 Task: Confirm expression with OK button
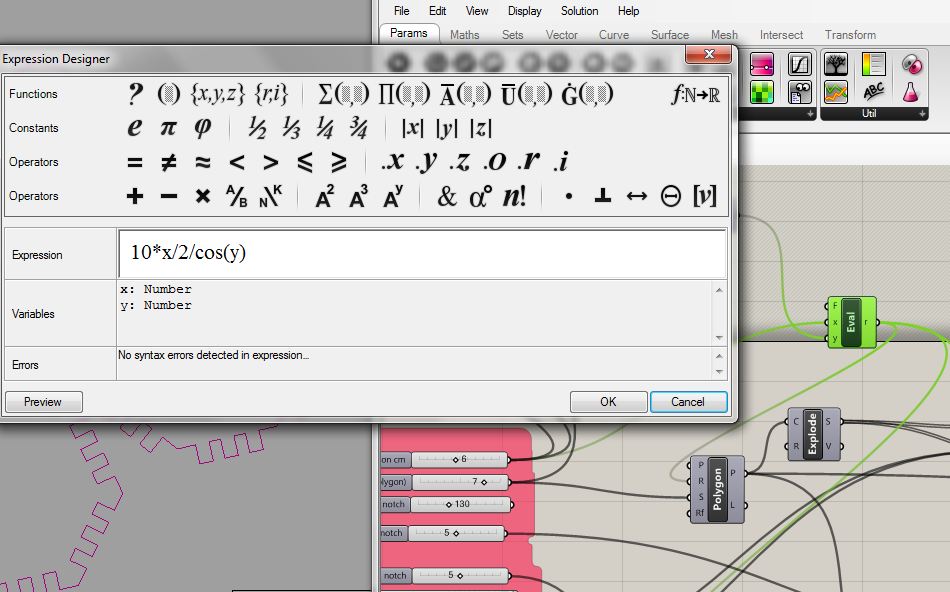pyautogui.click(x=608, y=402)
